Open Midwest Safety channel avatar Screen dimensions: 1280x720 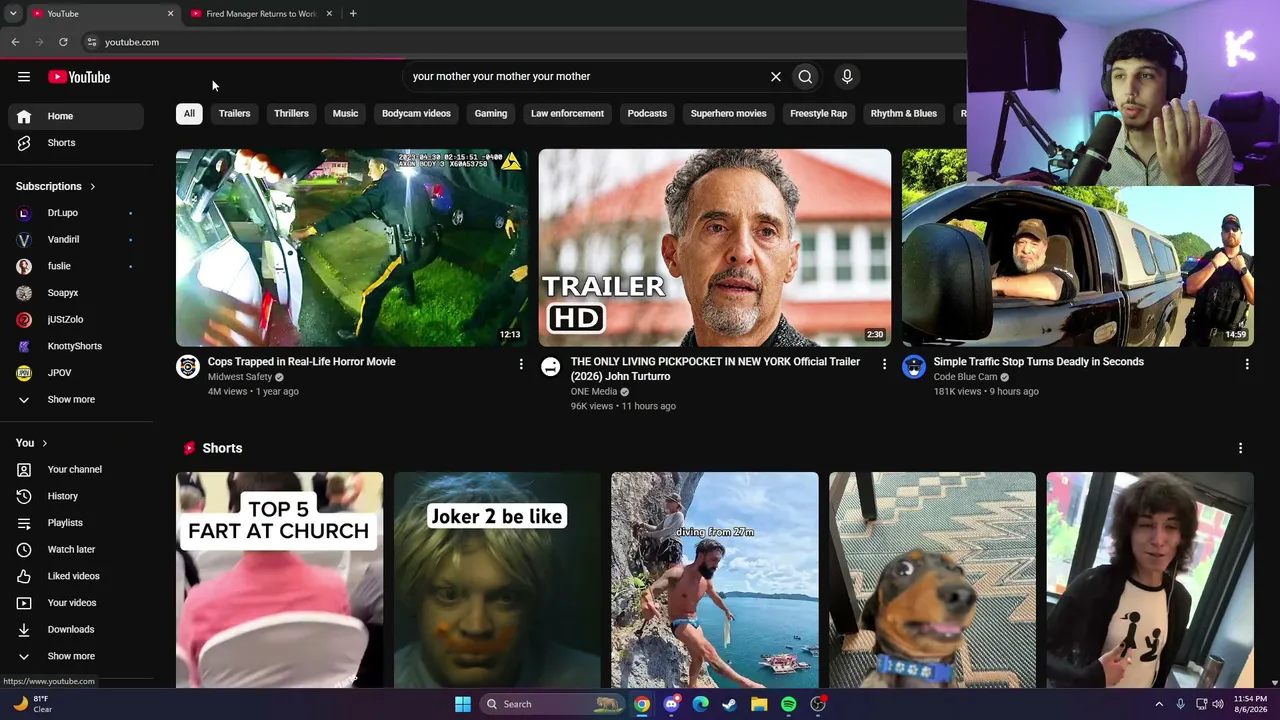click(188, 367)
